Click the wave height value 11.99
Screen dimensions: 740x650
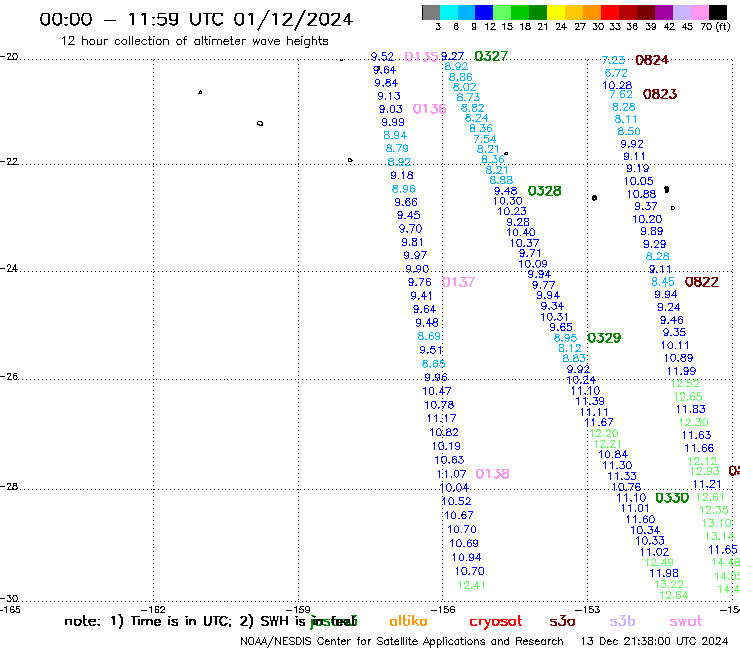pos(681,371)
